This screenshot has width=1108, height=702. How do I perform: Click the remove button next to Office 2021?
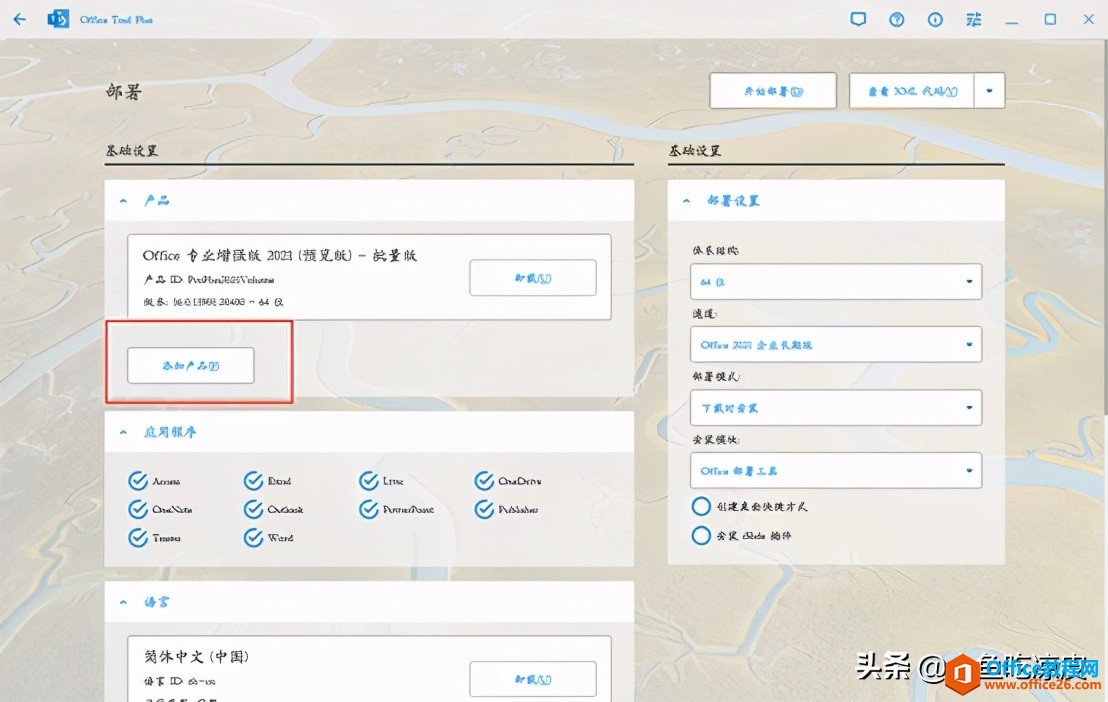click(x=532, y=278)
